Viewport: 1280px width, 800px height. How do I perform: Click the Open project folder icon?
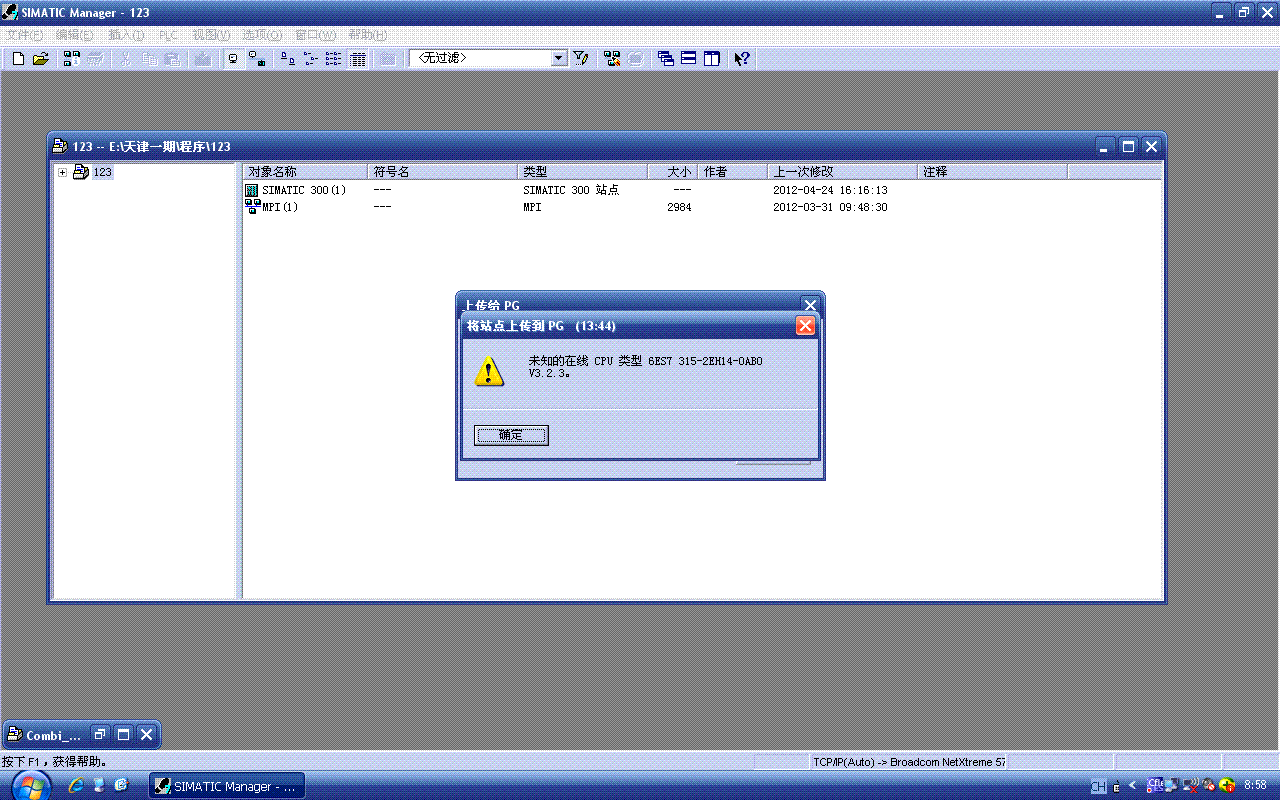(41, 59)
